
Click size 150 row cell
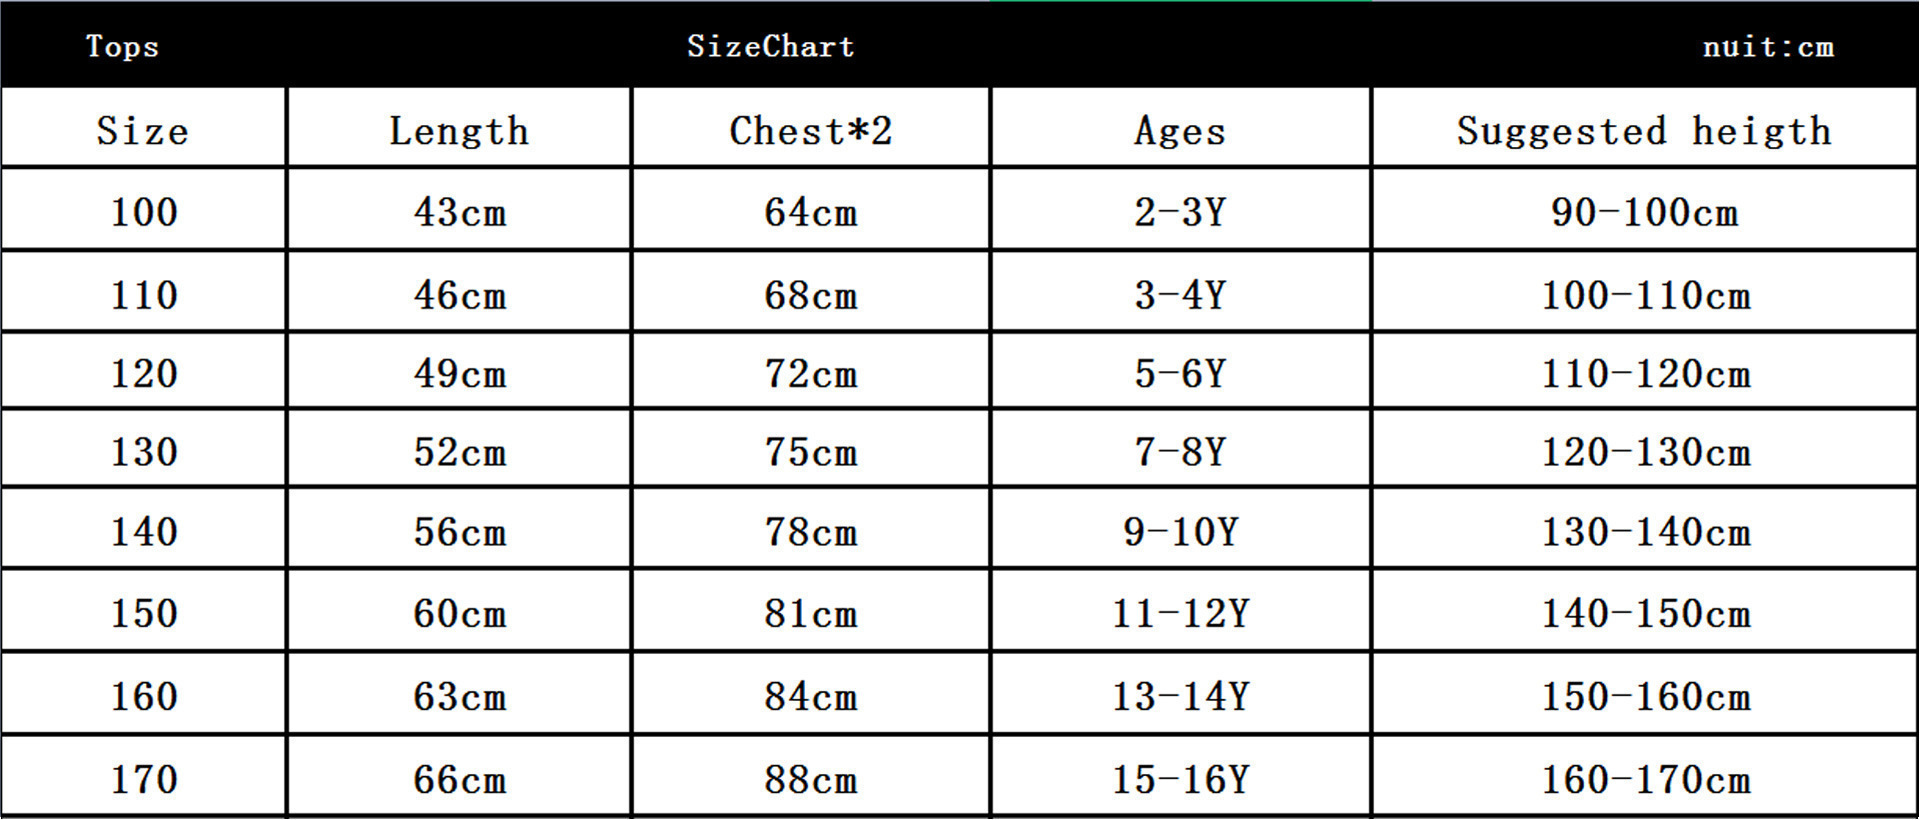[x=144, y=613]
